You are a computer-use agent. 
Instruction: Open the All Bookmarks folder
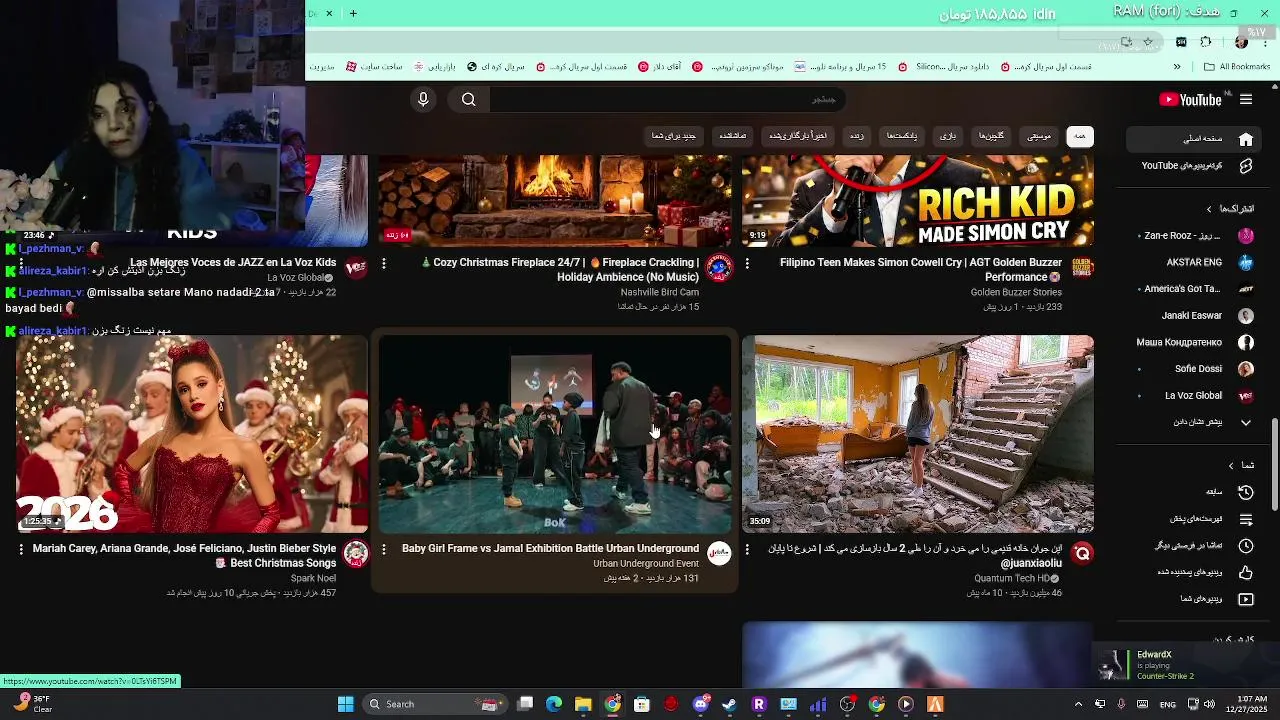[1237, 67]
